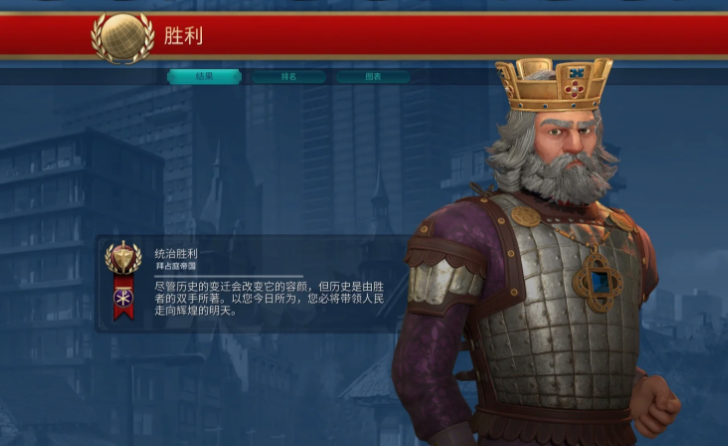The image size is (728, 446).
Task: Click the victory description paragraph text
Action: [x=269, y=299]
